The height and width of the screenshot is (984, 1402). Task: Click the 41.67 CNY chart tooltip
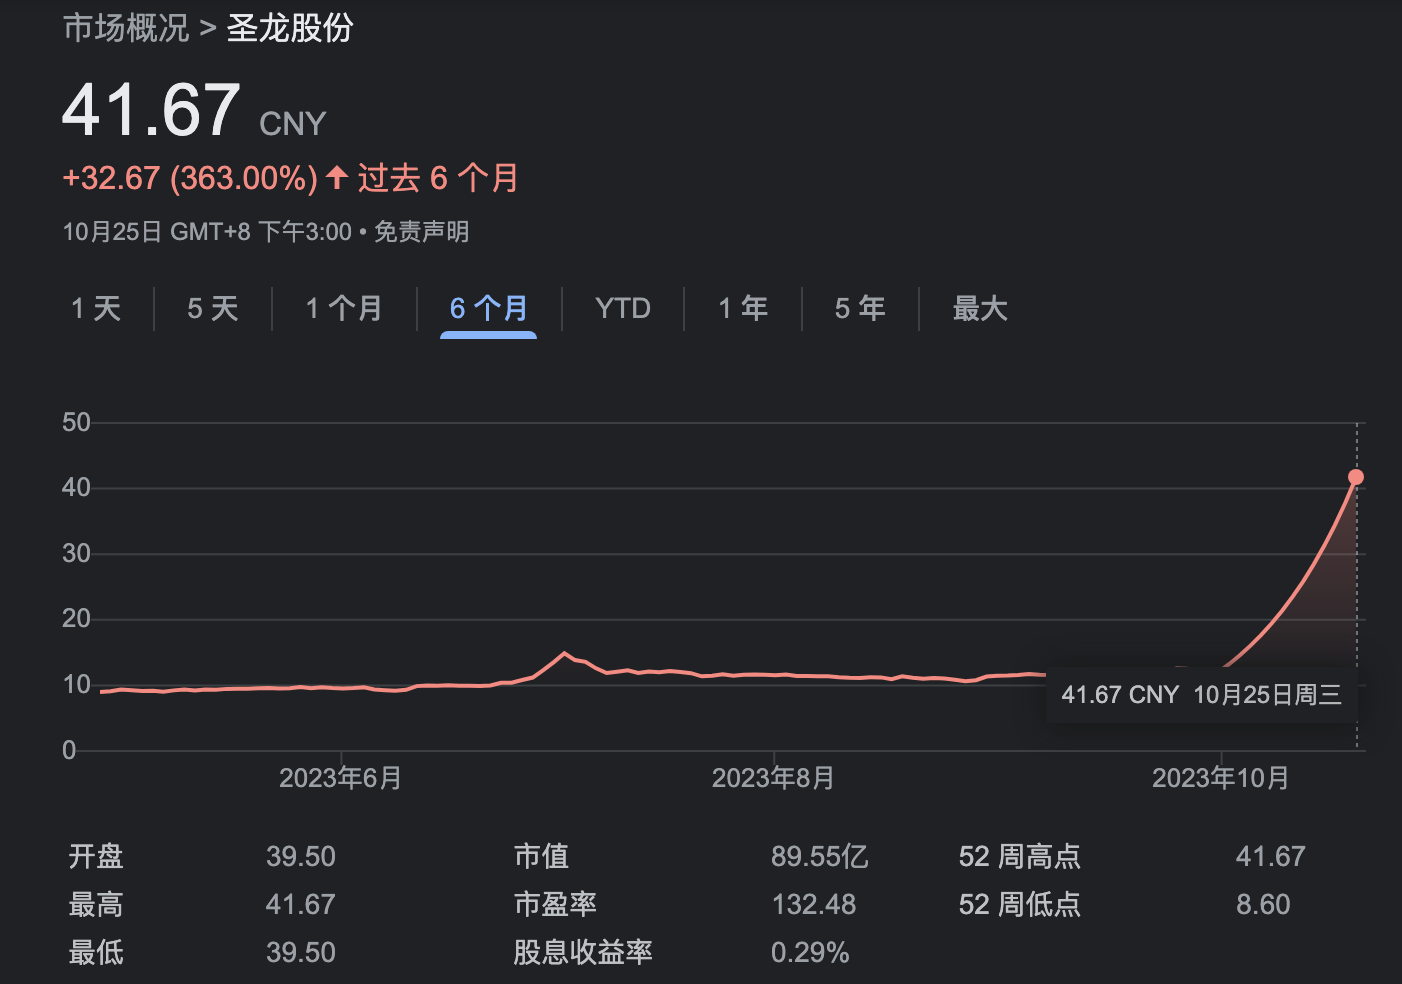point(1200,695)
